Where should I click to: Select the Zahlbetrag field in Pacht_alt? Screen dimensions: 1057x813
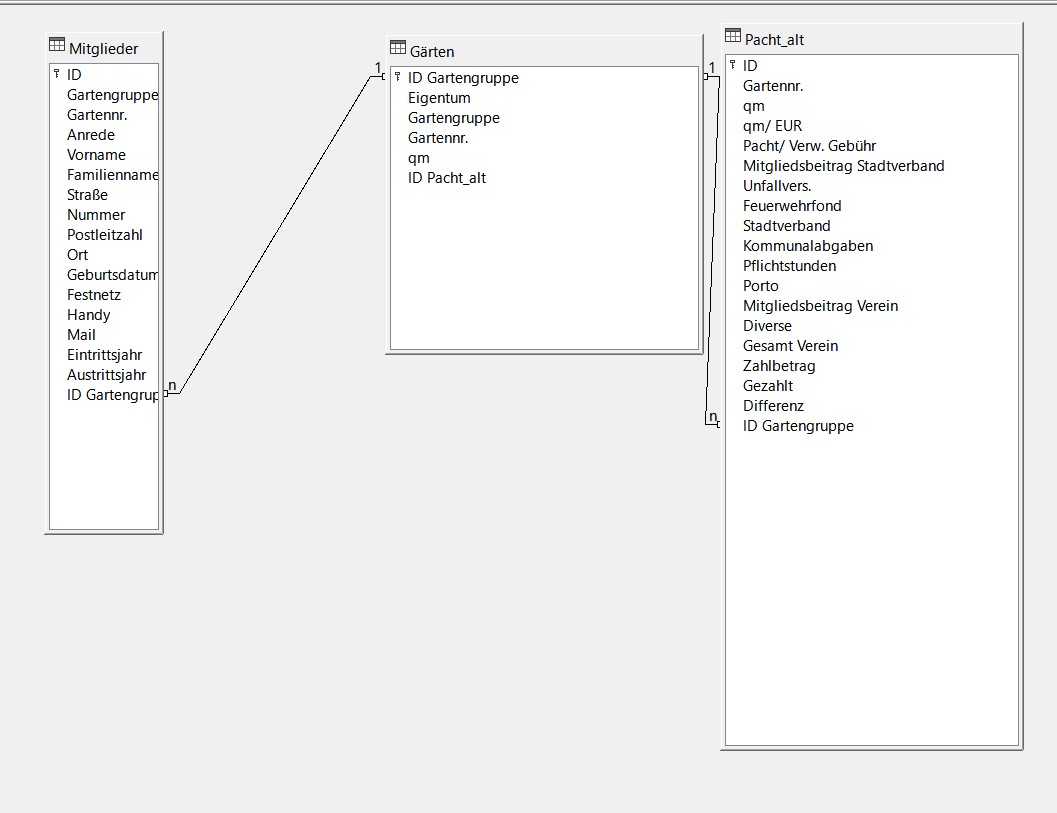(x=779, y=365)
